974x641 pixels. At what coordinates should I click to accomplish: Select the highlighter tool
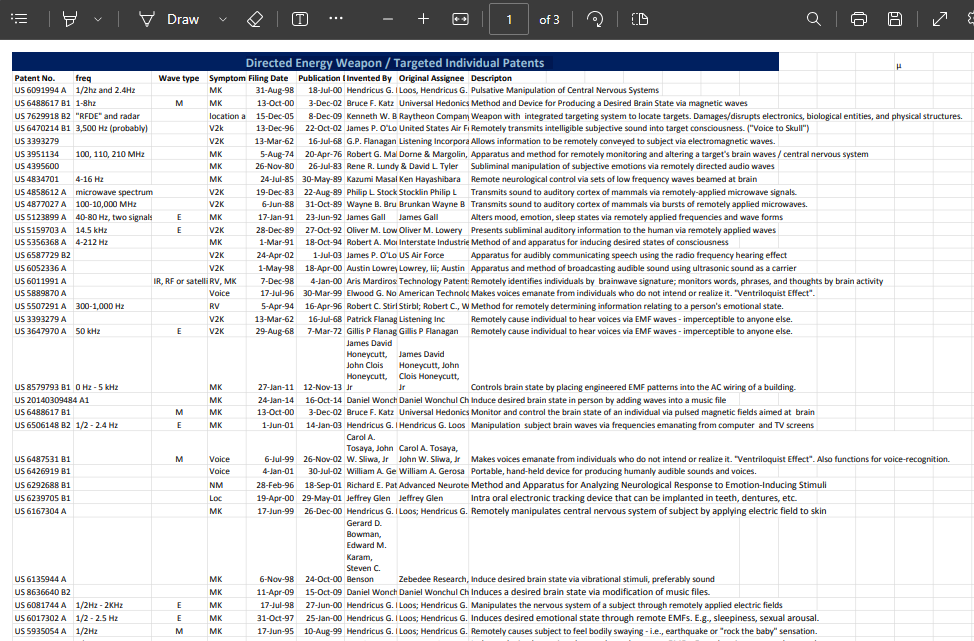70,19
